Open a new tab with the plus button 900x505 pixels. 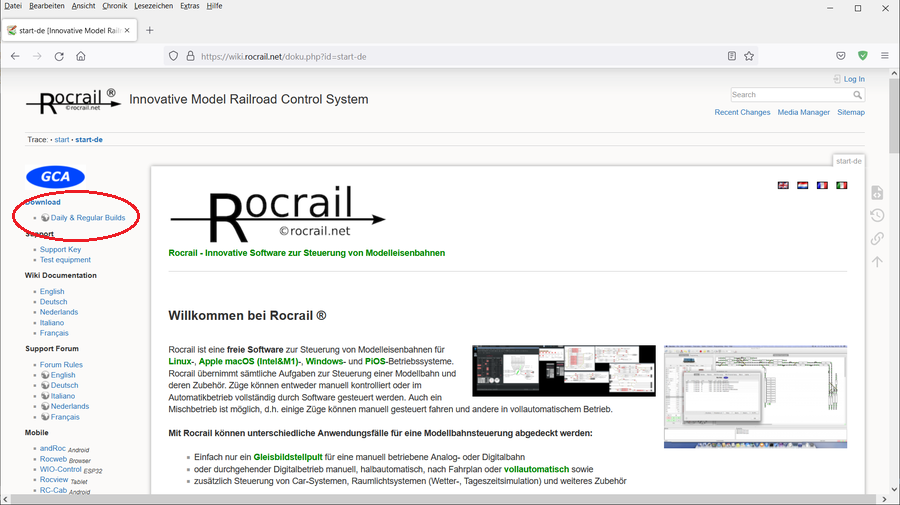point(150,30)
